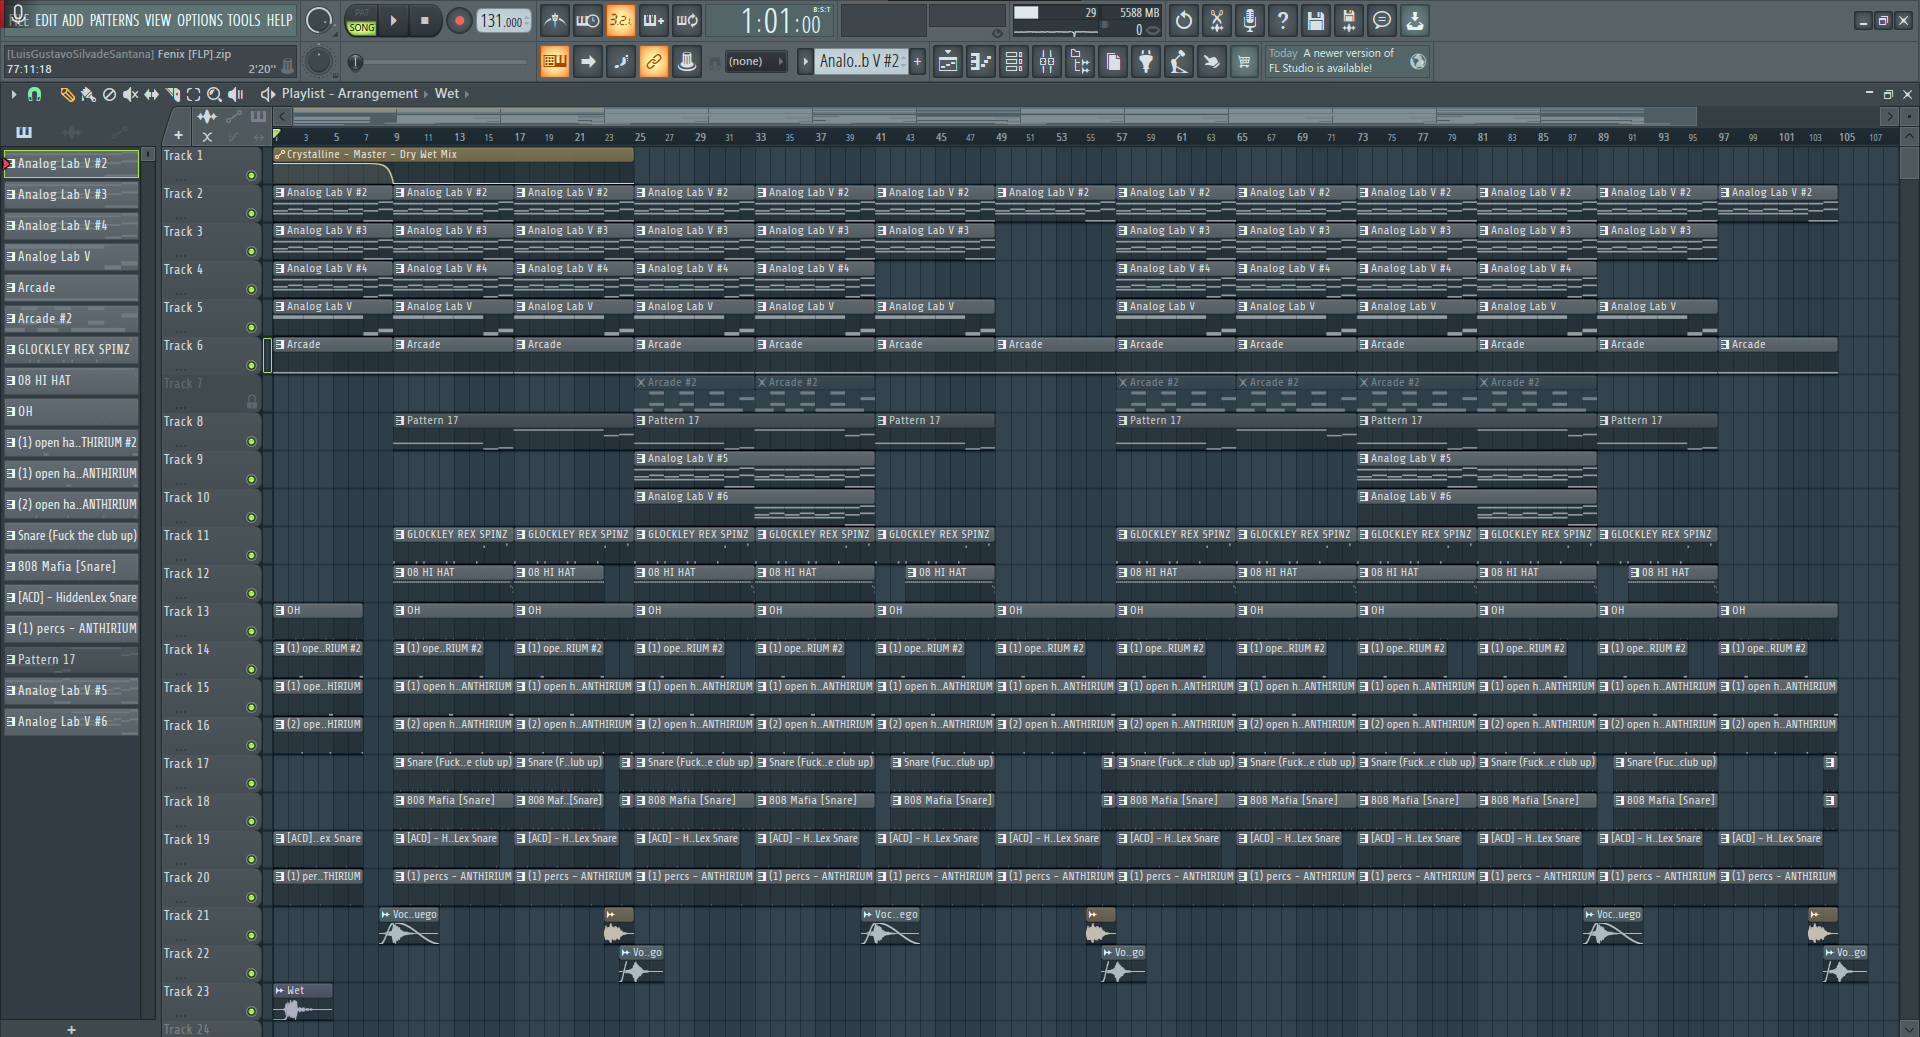Image resolution: width=1920 pixels, height=1037 pixels.
Task: Mute Track 6 with its green LED
Action: (251, 365)
